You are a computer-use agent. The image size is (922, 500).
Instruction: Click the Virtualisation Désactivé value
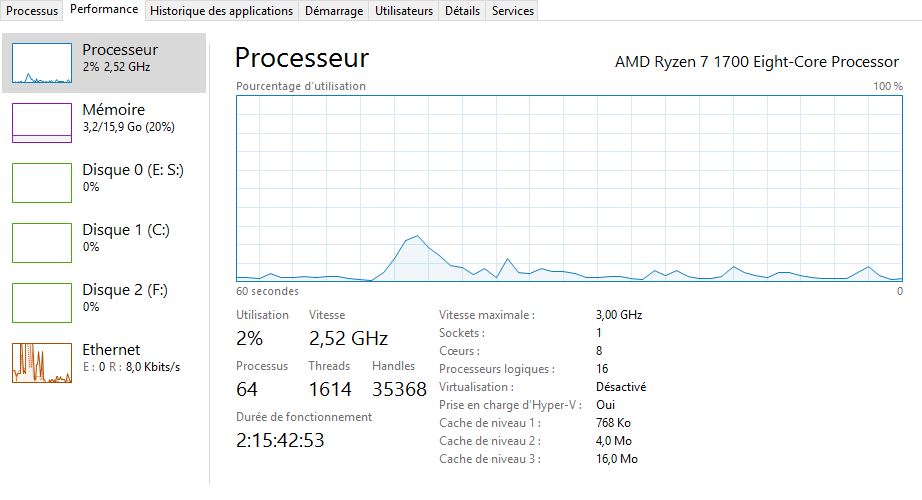click(x=621, y=387)
